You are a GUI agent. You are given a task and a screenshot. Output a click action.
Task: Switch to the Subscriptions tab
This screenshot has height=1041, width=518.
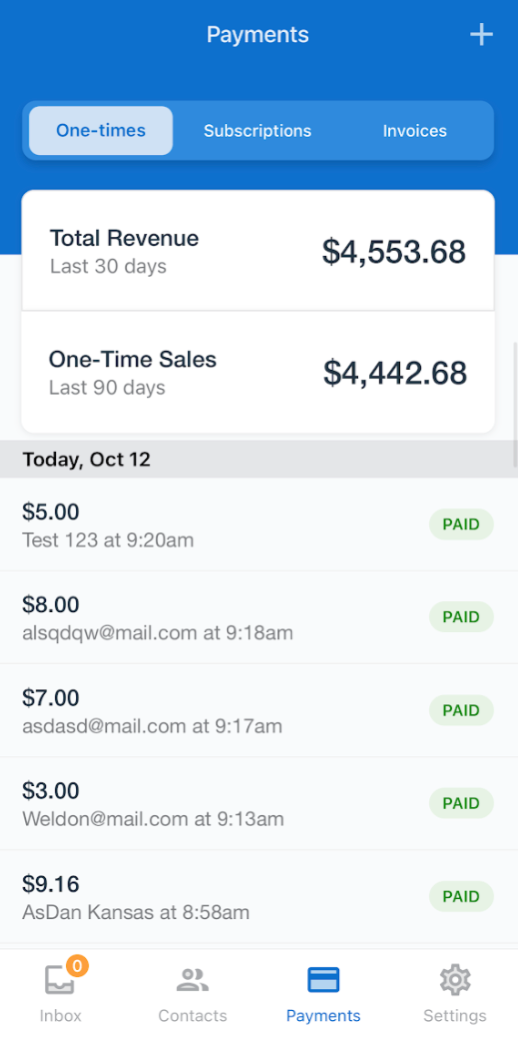(258, 131)
